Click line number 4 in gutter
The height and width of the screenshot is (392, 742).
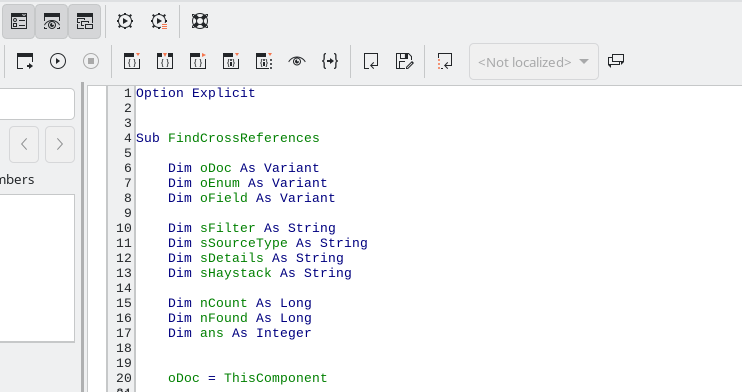tap(128, 138)
